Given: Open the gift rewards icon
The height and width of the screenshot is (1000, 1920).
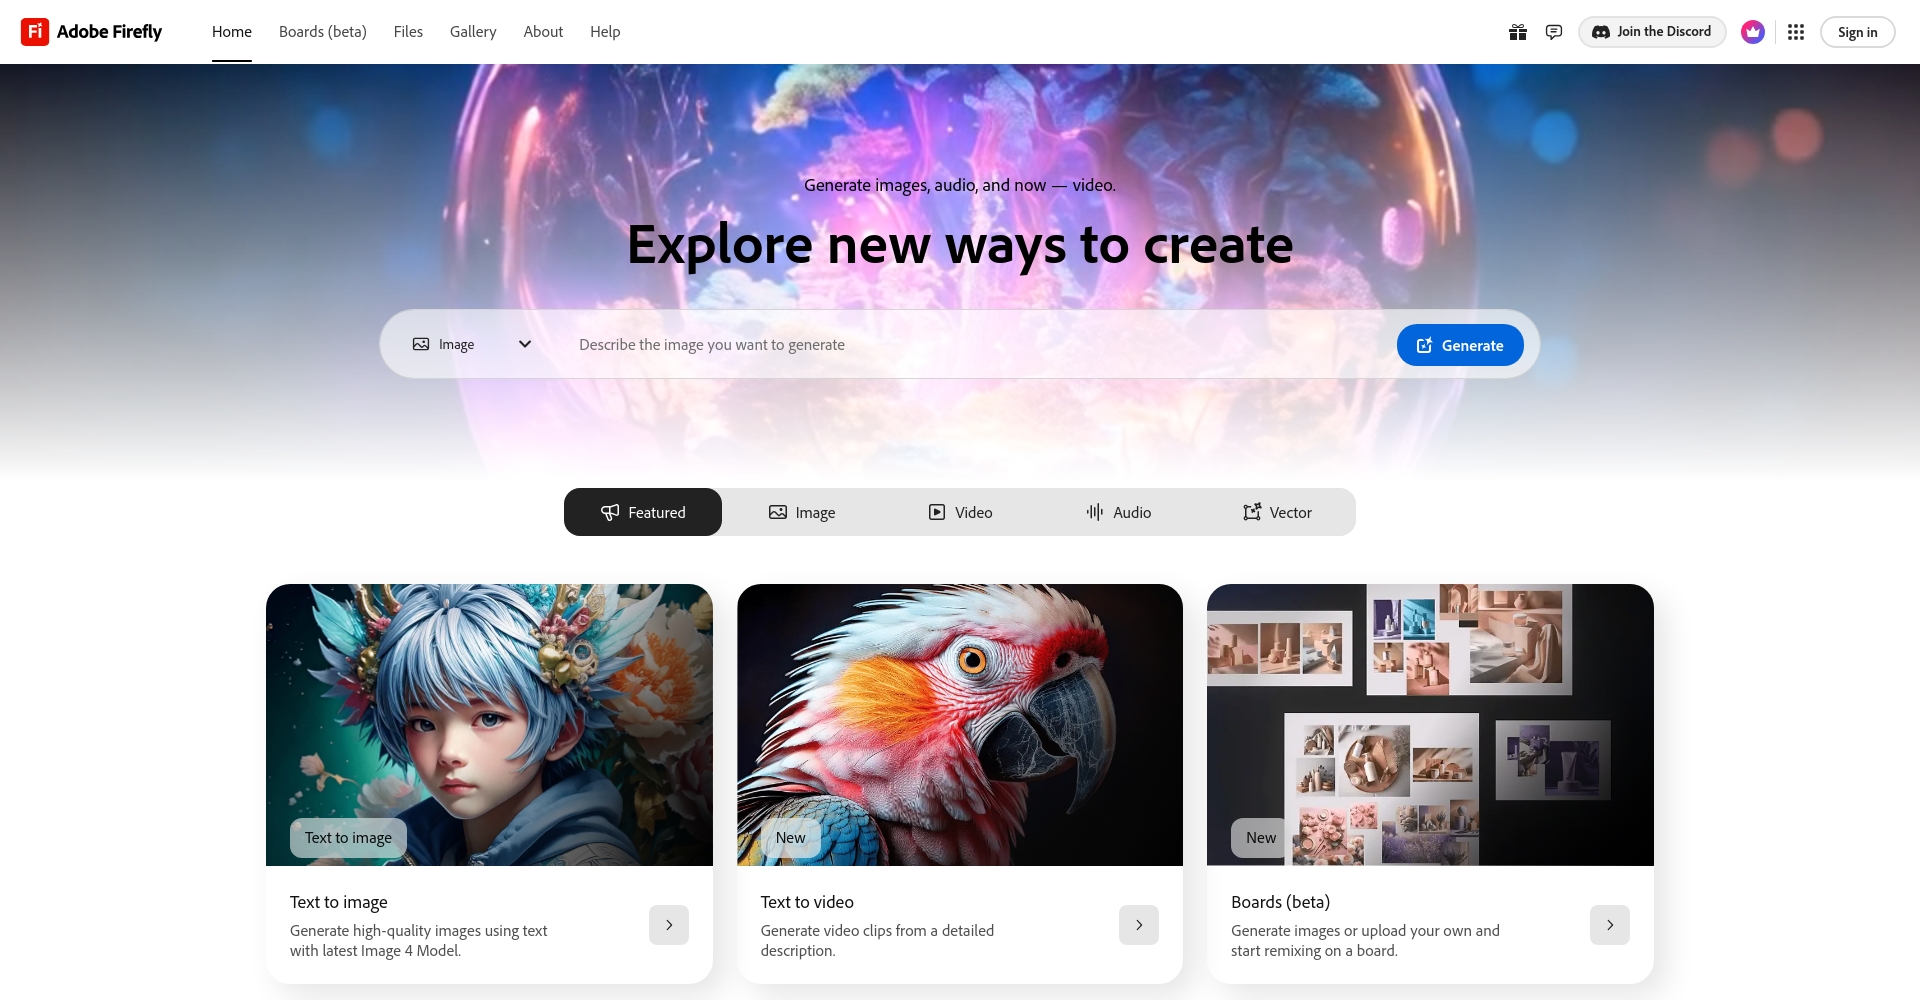Looking at the screenshot, I should tap(1517, 32).
